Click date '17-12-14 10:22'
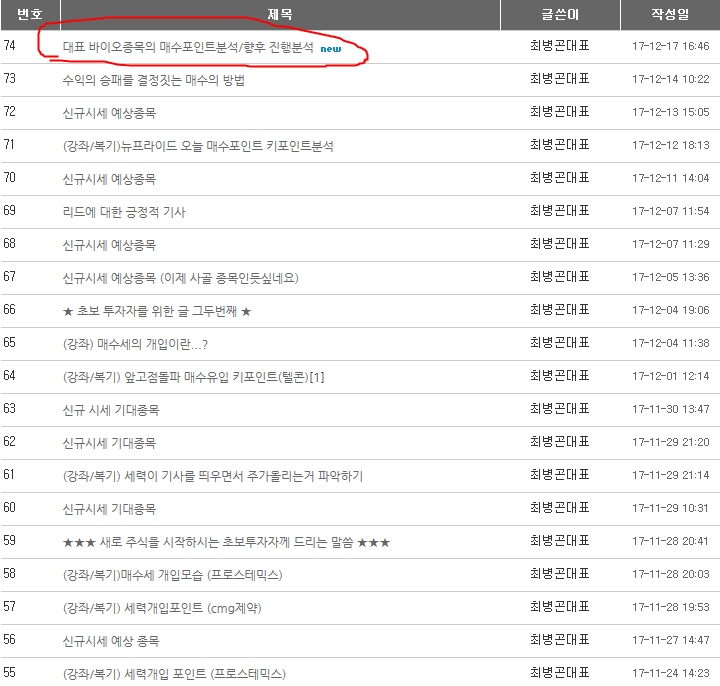This screenshot has height=686, width=720. click(x=670, y=79)
